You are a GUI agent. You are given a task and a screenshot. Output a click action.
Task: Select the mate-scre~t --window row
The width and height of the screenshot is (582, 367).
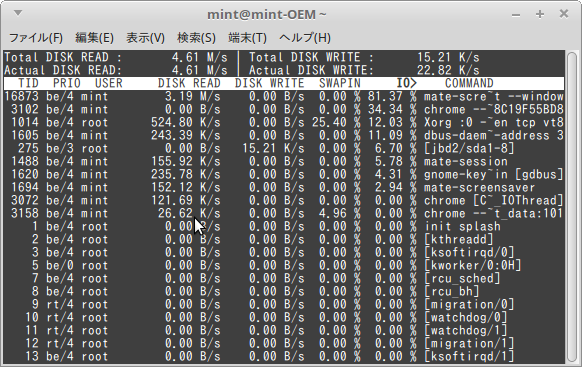284,96
